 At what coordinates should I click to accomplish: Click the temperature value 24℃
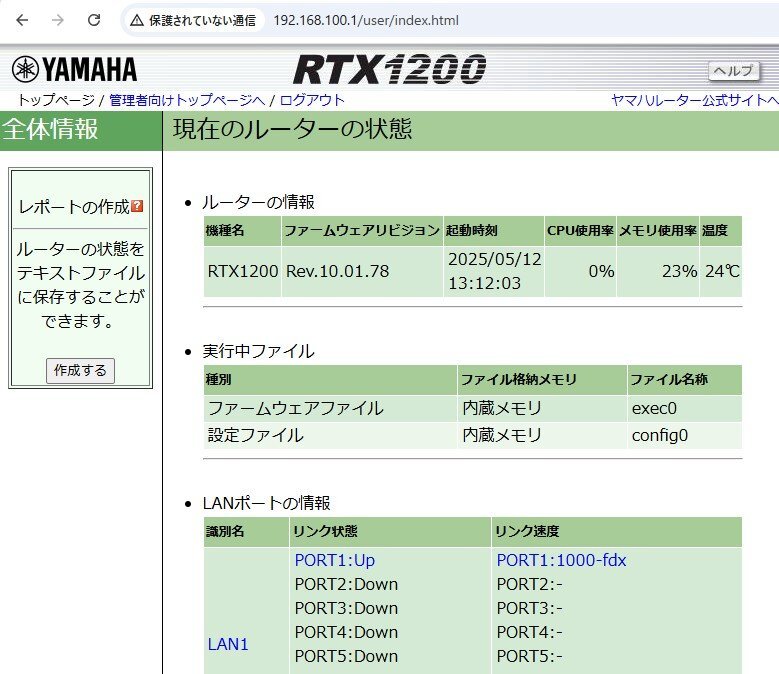[x=722, y=271]
